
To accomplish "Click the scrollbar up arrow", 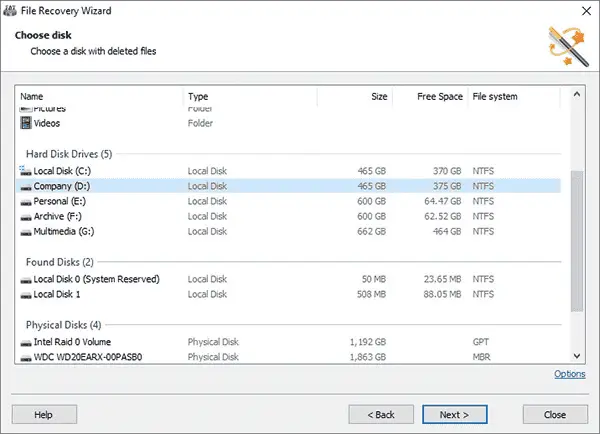I will coord(577,94).
